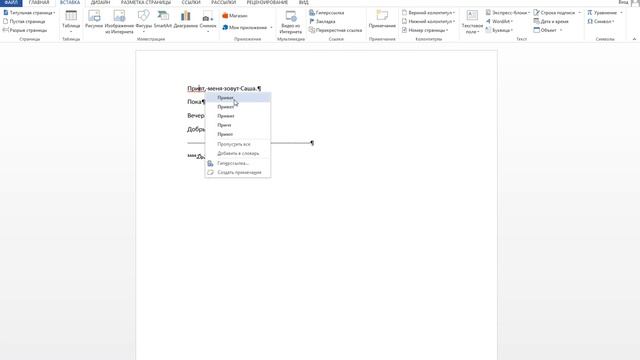Open the Мои приложения dropdown arrow
Screen dimensions: 640x360
(271, 28)
